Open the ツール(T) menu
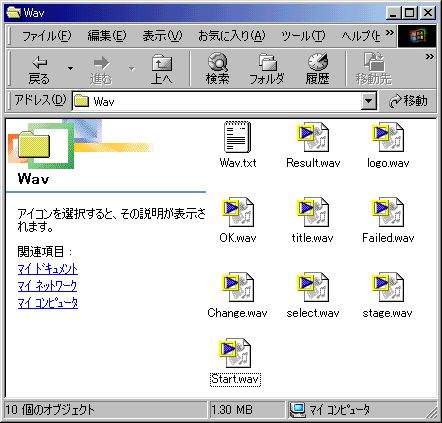Image resolution: width=442 pixels, height=423 pixels. click(303, 36)
